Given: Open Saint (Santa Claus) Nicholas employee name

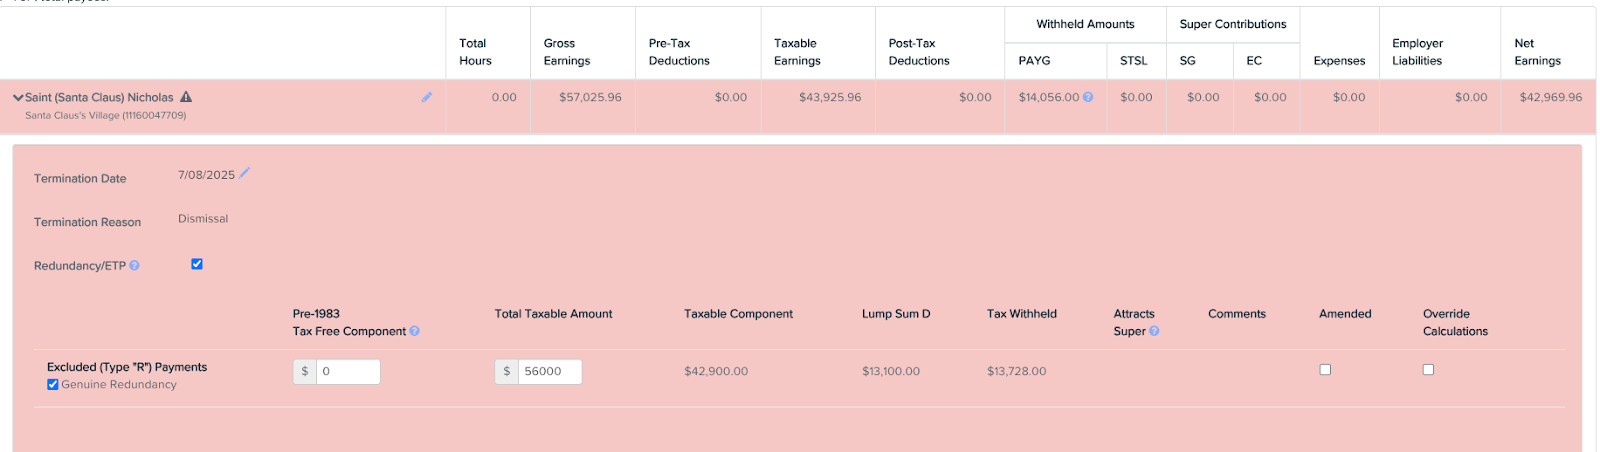Looking at the screenshot, I should [x=99, y=97].
